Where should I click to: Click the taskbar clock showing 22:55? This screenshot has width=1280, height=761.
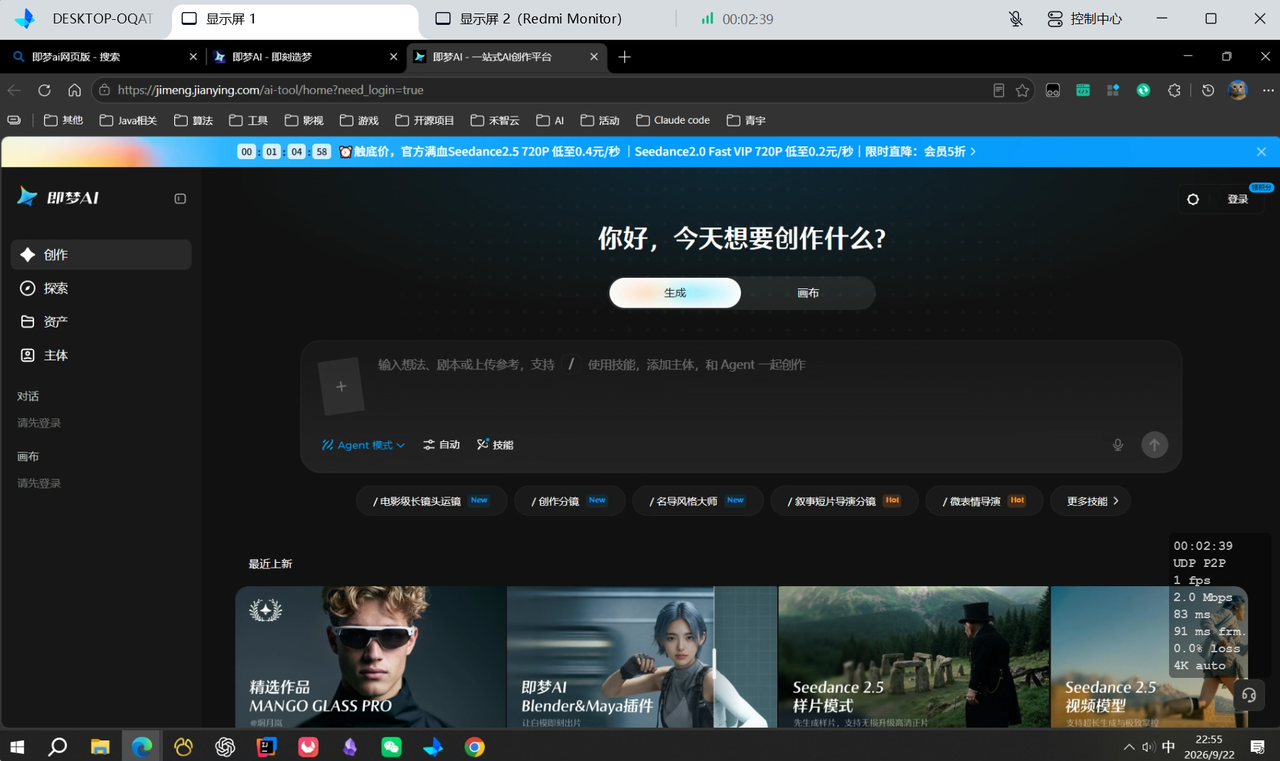pyautogui.click(x=1208, y=747)
